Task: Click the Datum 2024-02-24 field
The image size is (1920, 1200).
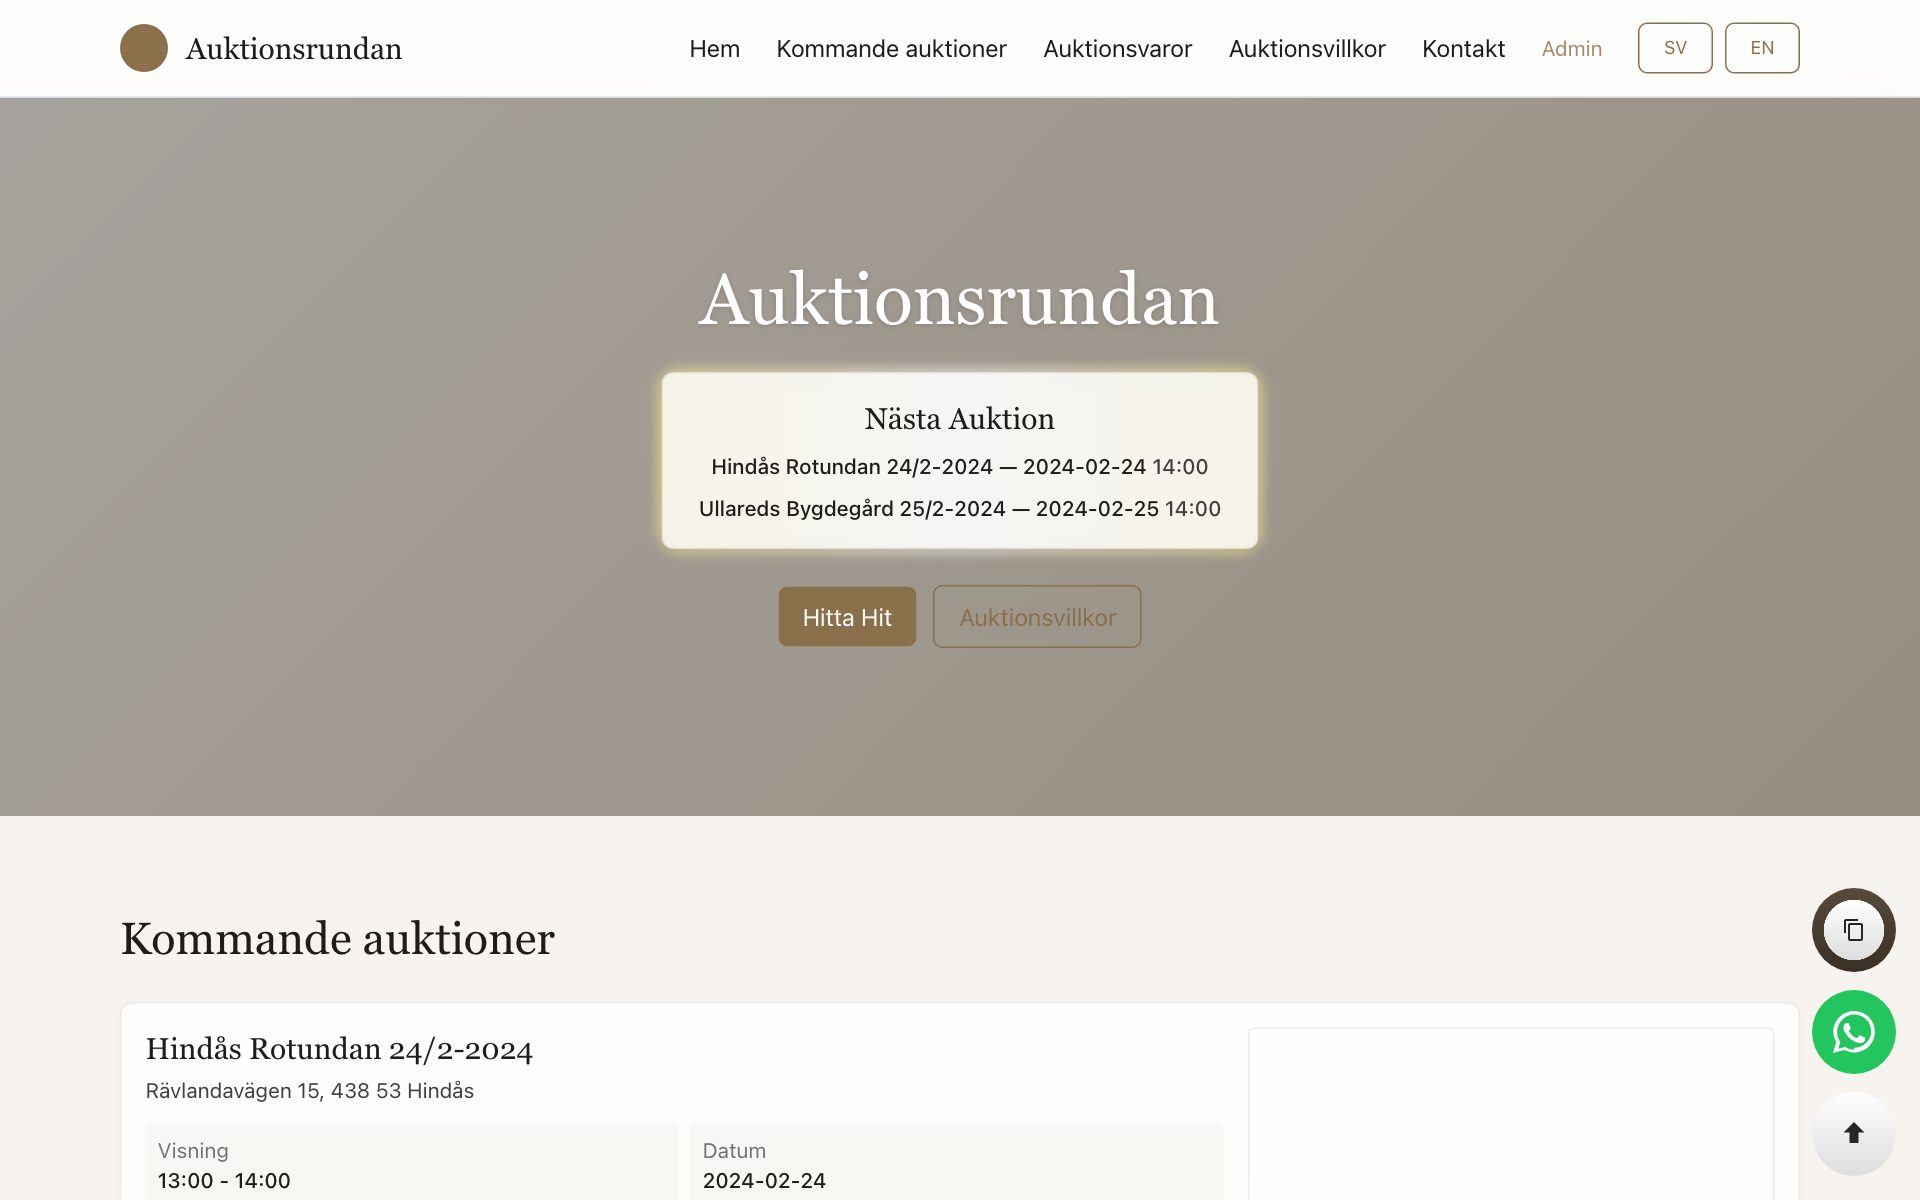Action: (956, 1163)
